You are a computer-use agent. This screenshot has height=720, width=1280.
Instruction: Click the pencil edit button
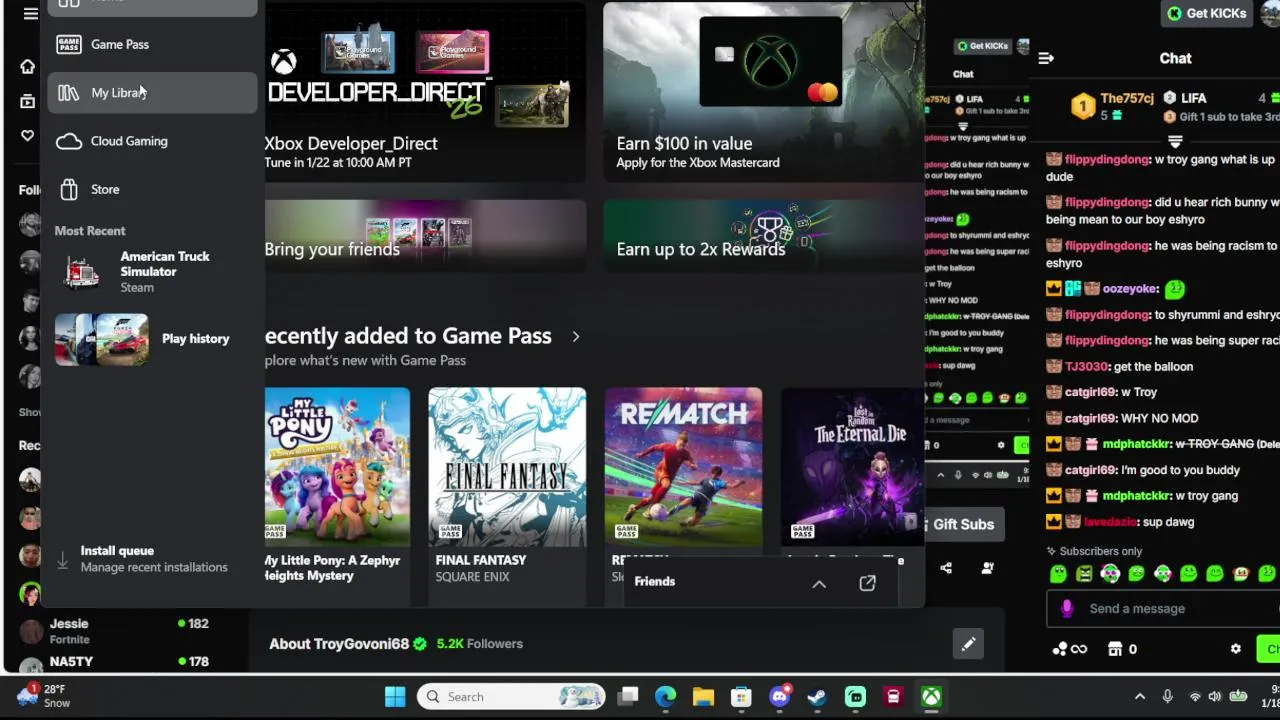[968, 645]
